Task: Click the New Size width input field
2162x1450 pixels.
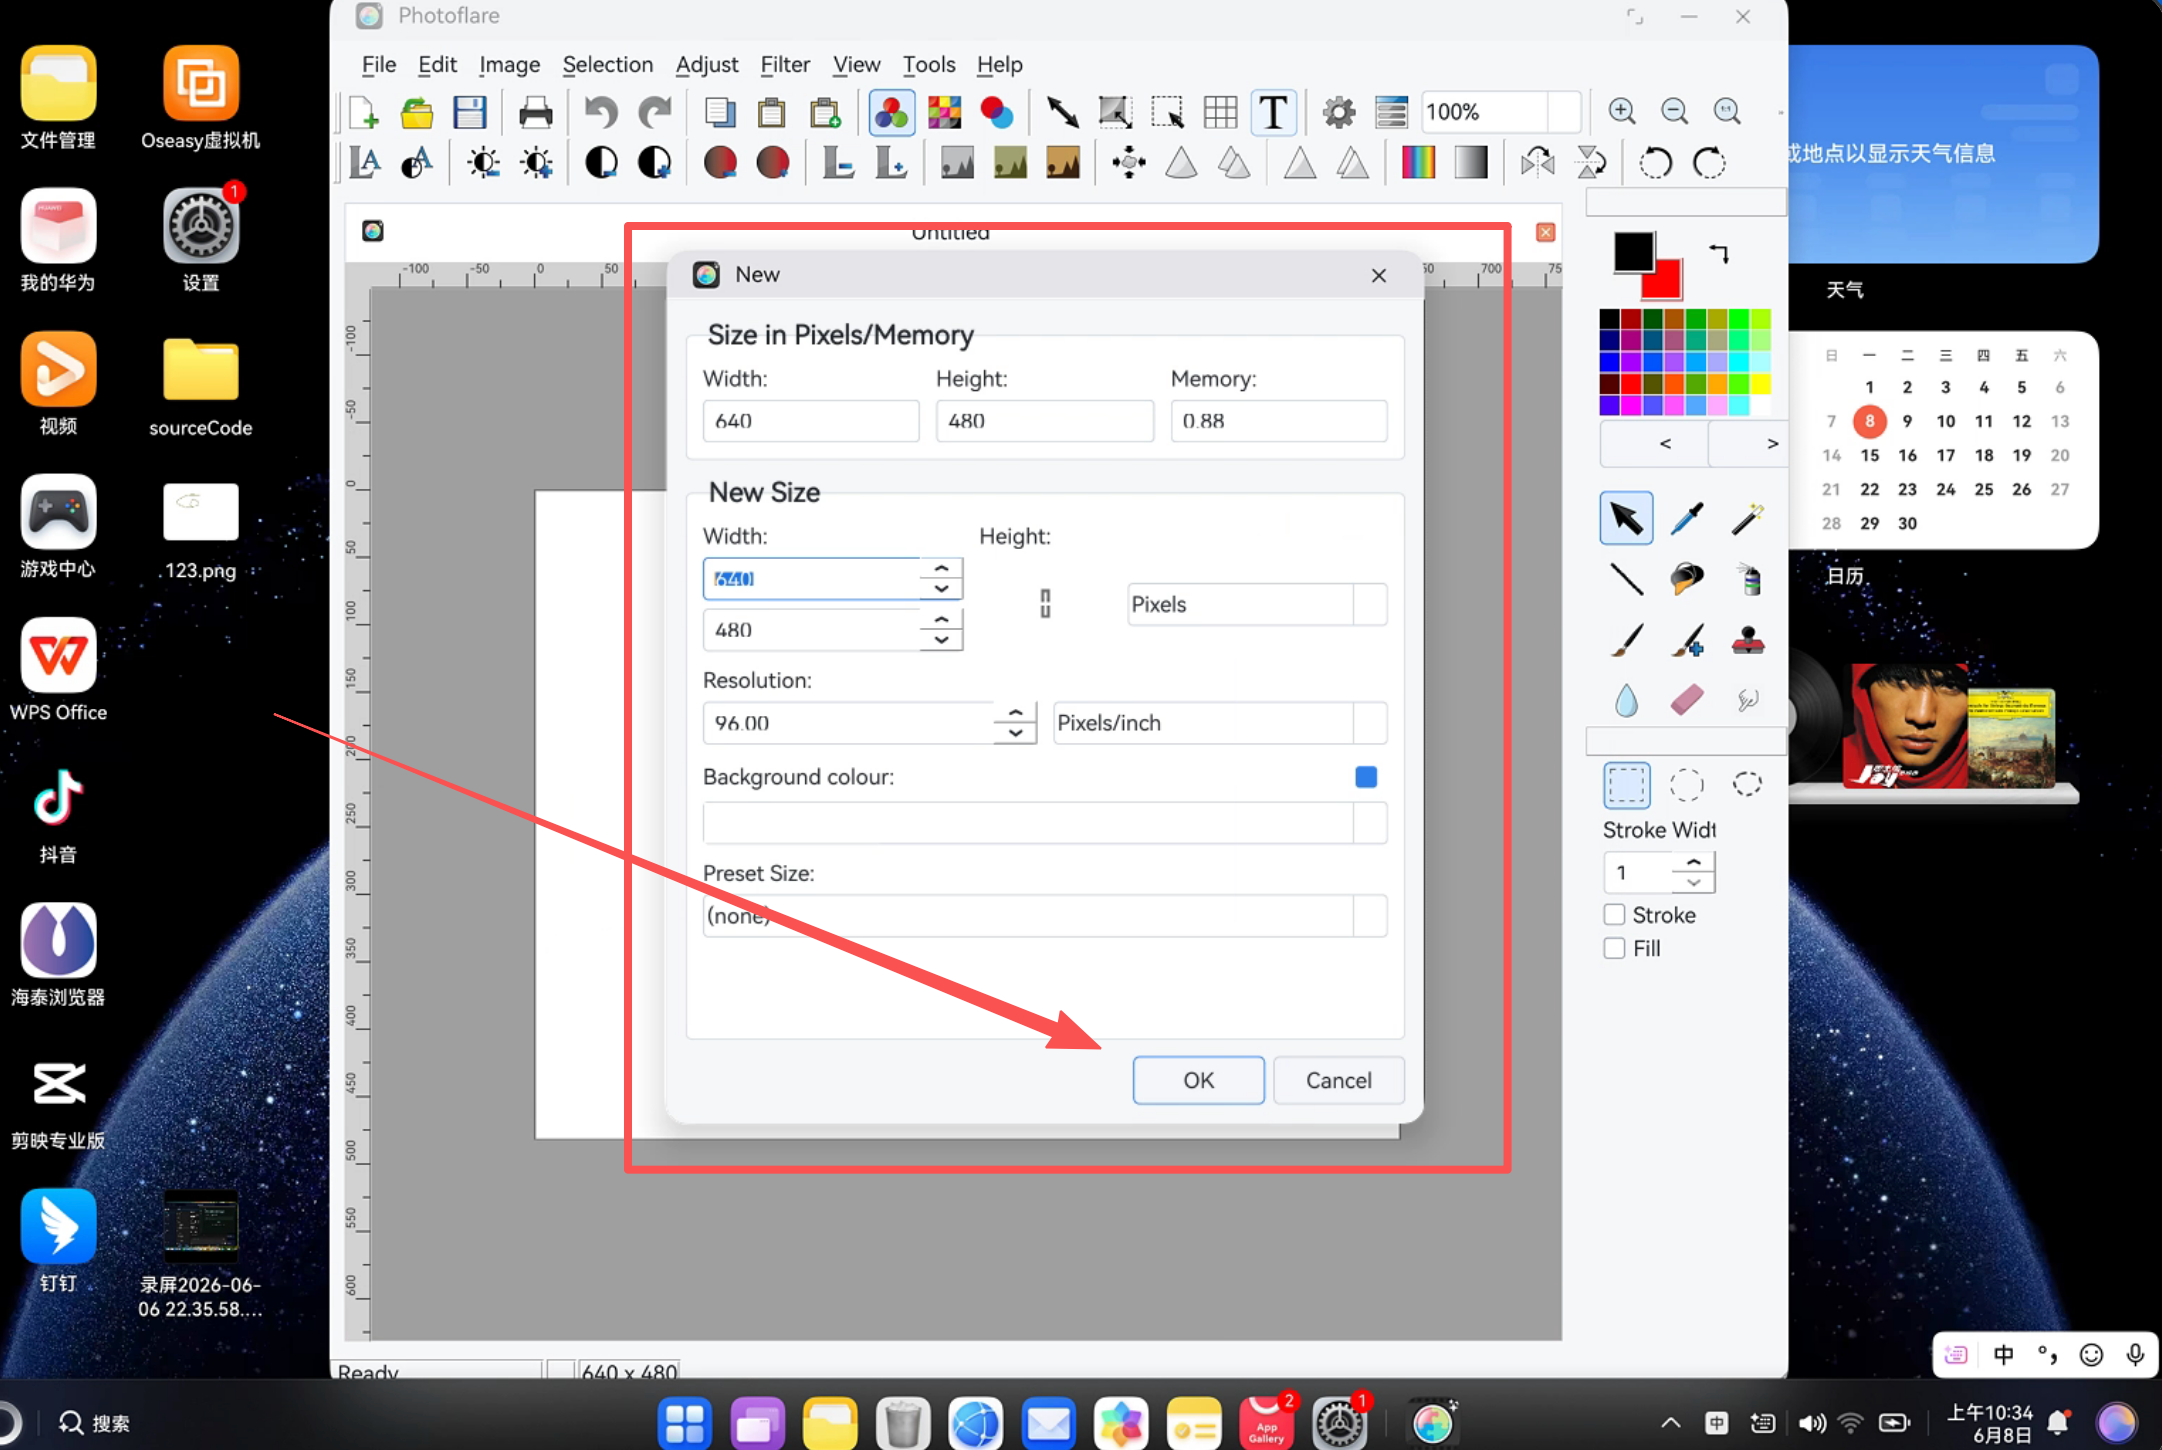Action: coord(811,578)
